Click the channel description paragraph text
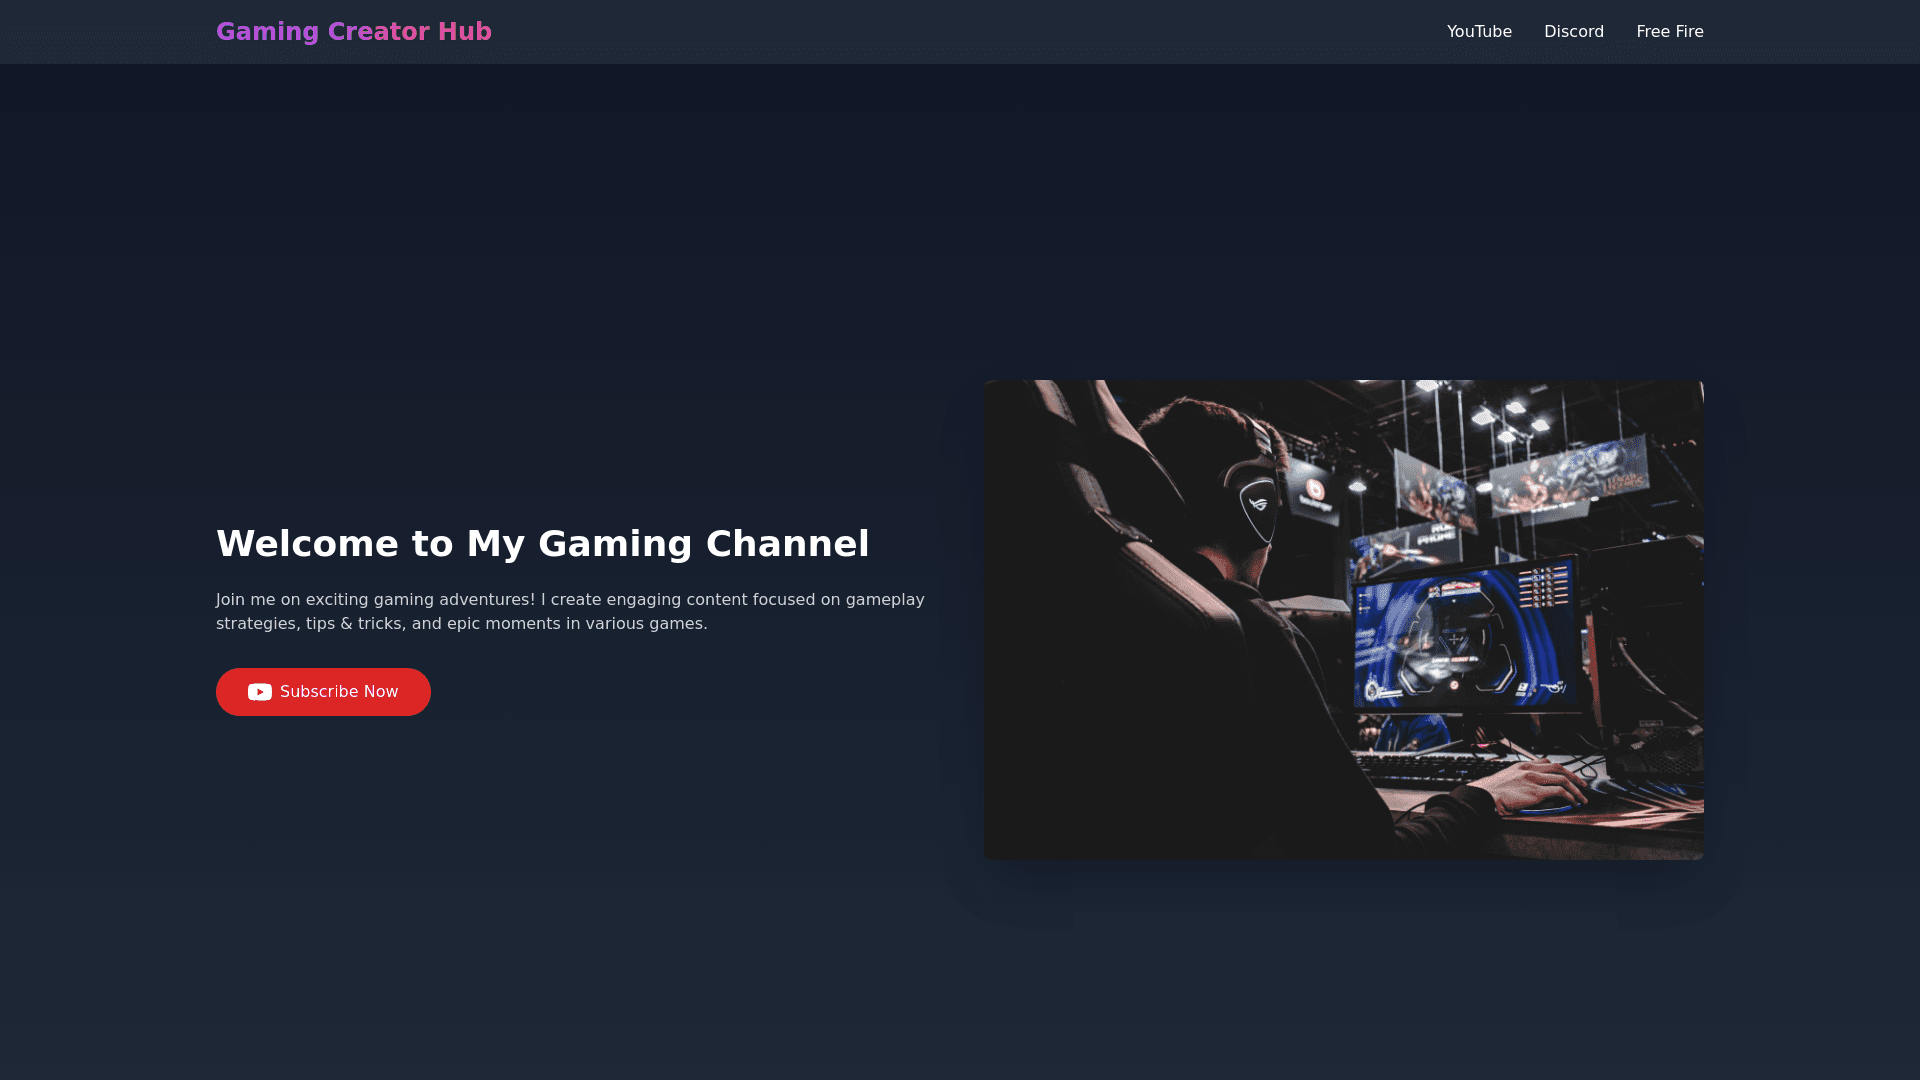Viewport: 1920px width, 1080px height. point(570,610)
